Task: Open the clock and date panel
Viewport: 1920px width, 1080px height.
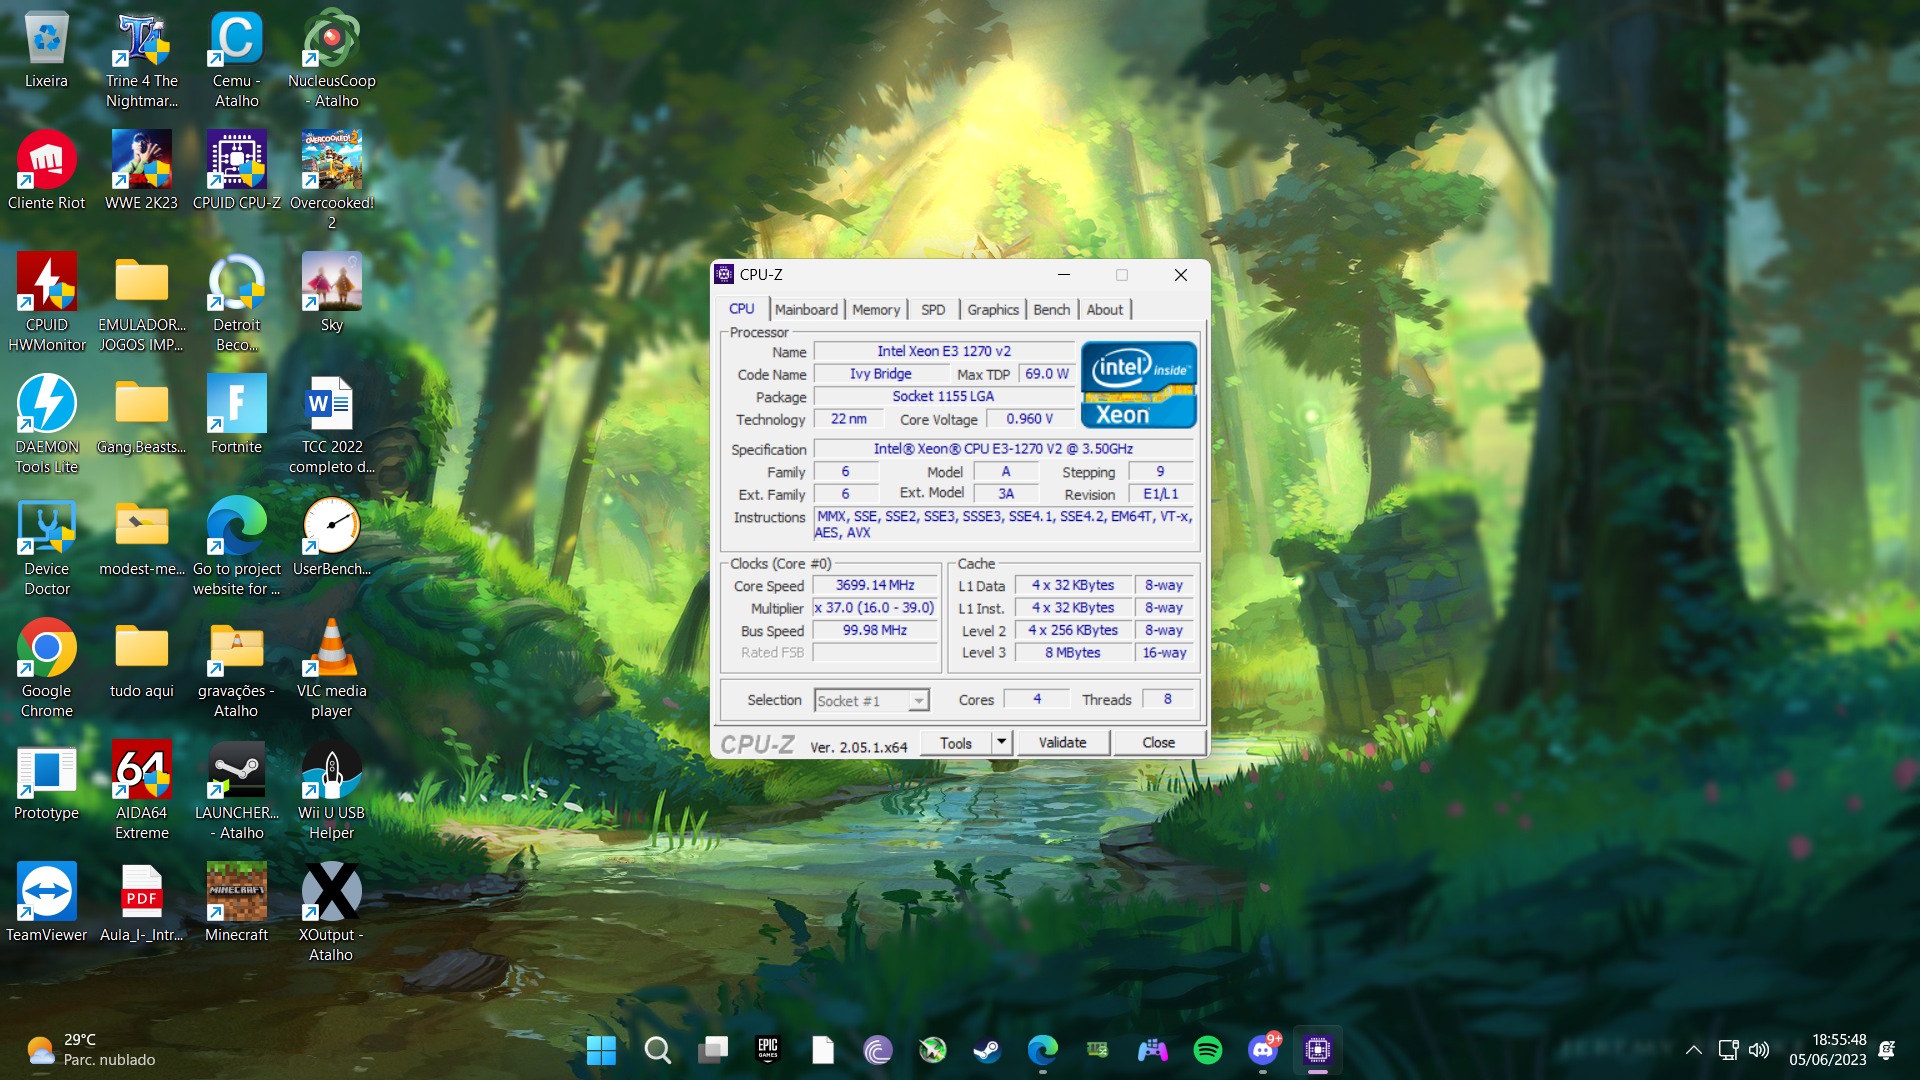Action: point(1828,1050)
